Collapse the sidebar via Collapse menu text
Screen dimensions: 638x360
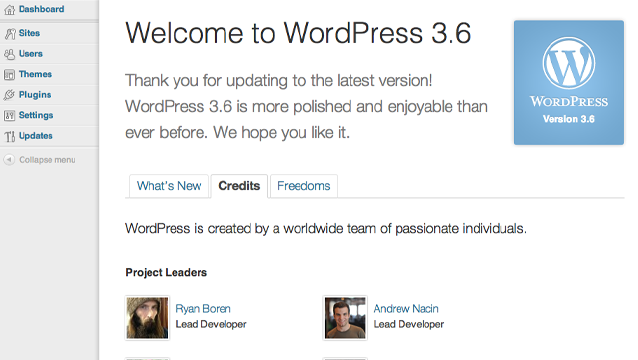[x=47, y=160]
